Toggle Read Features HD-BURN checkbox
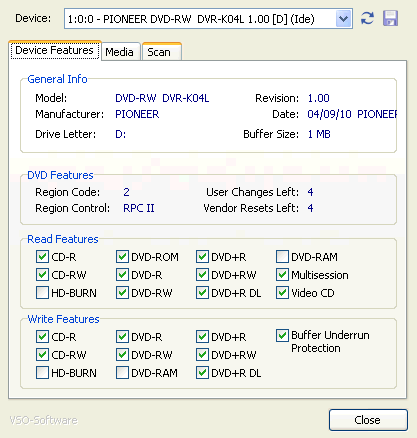The image size is (417, 438). [x=42, y=293]
